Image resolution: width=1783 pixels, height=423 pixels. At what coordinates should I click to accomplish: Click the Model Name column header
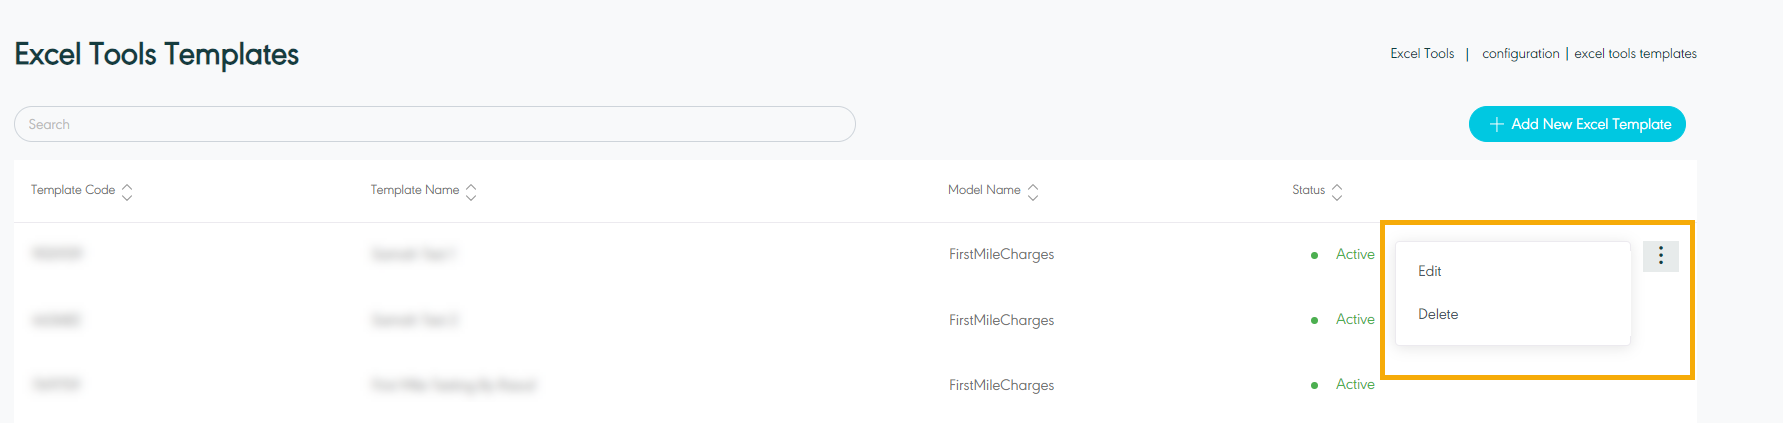(984, 190)
